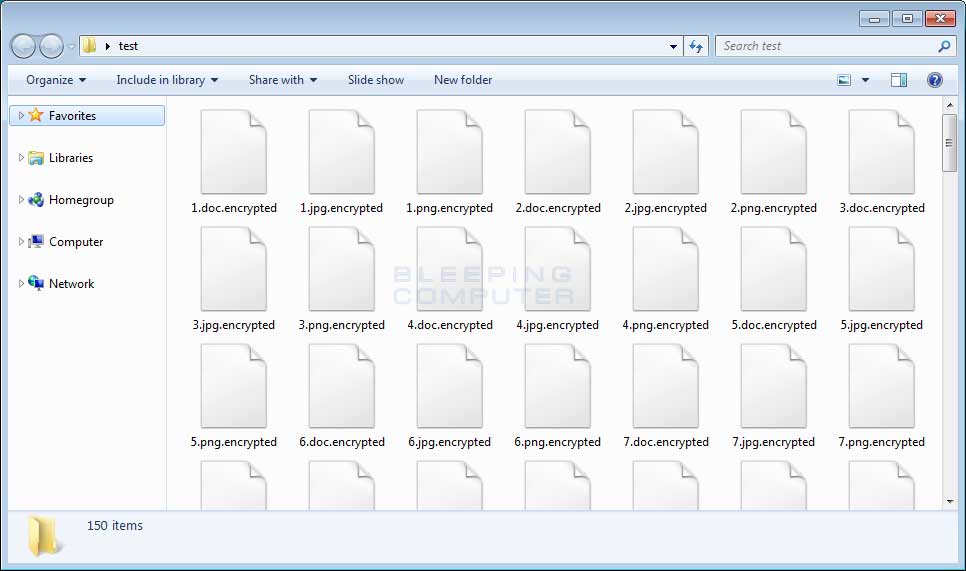This screenshot has height=571, width=966.
Task: Click the folder icon in address bar
Action: pyautogui.click(x=90, y=46)
